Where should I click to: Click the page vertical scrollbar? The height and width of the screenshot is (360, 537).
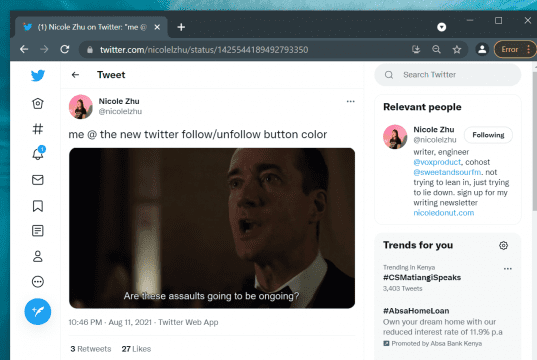pos(535,140)
